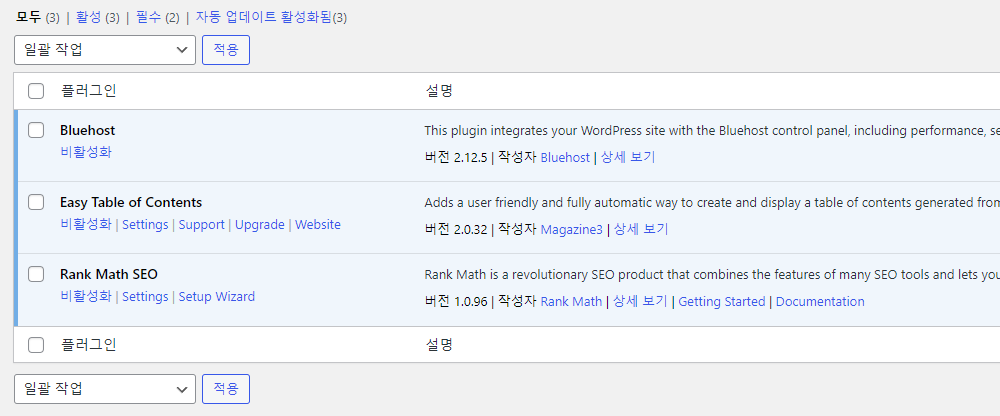Open Easy Table of Contents Support link
This screenshot has height=416, width=1000.
pos(202,225)
